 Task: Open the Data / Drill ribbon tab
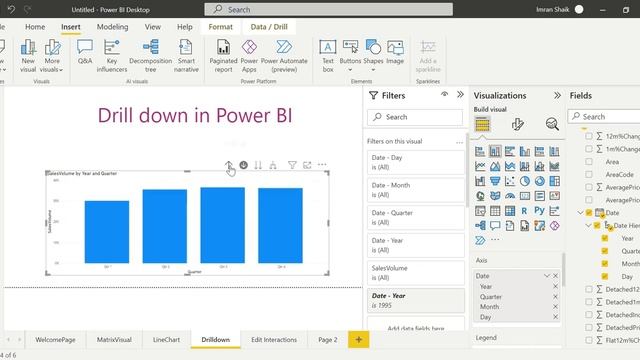(x=269, y=27)
